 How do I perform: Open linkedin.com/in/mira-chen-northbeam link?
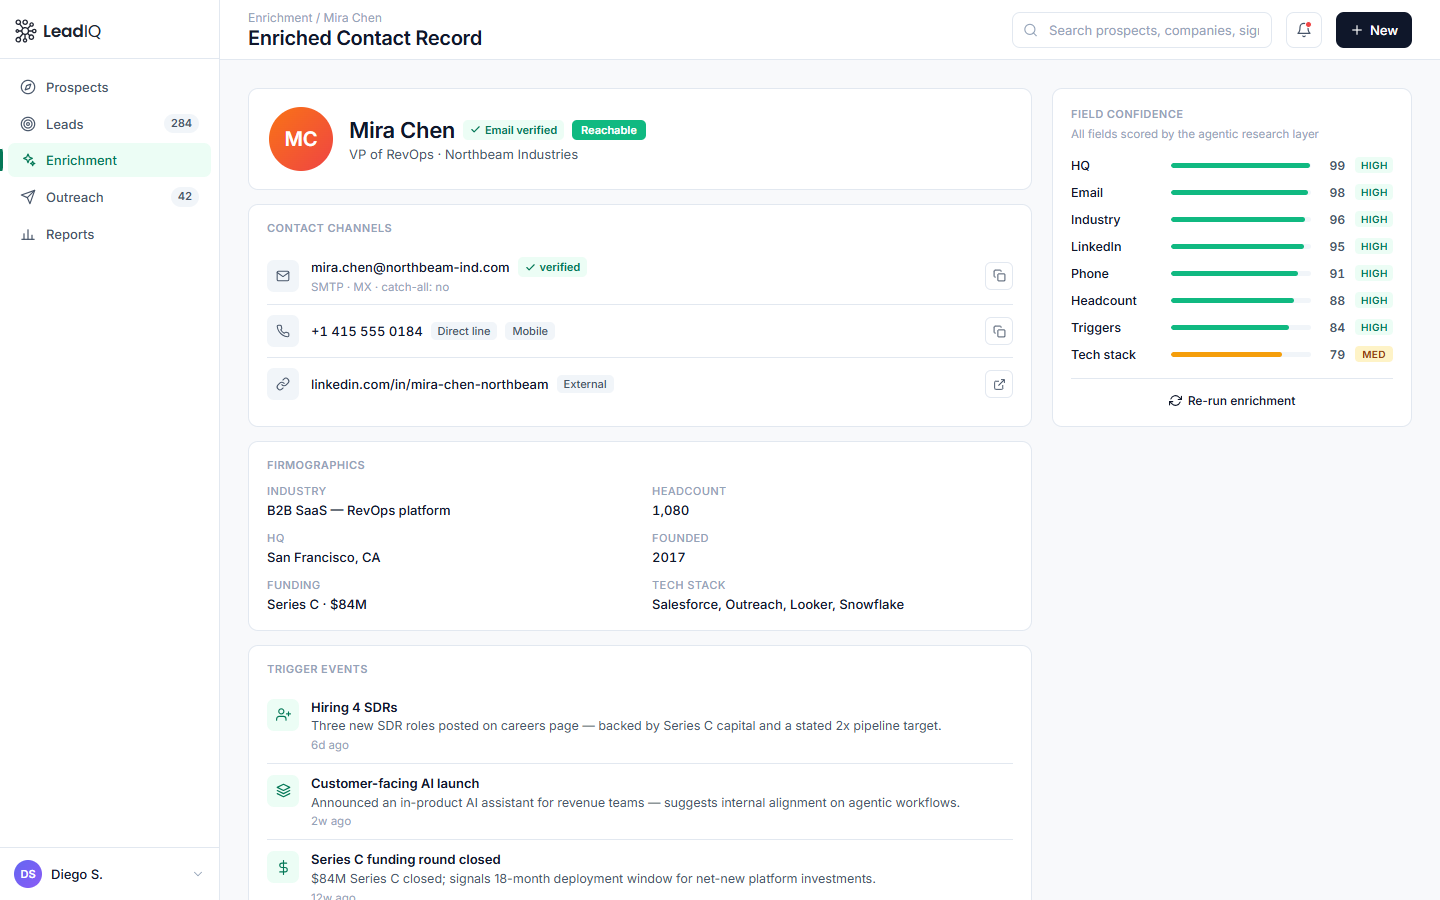(x=430, y=384)
